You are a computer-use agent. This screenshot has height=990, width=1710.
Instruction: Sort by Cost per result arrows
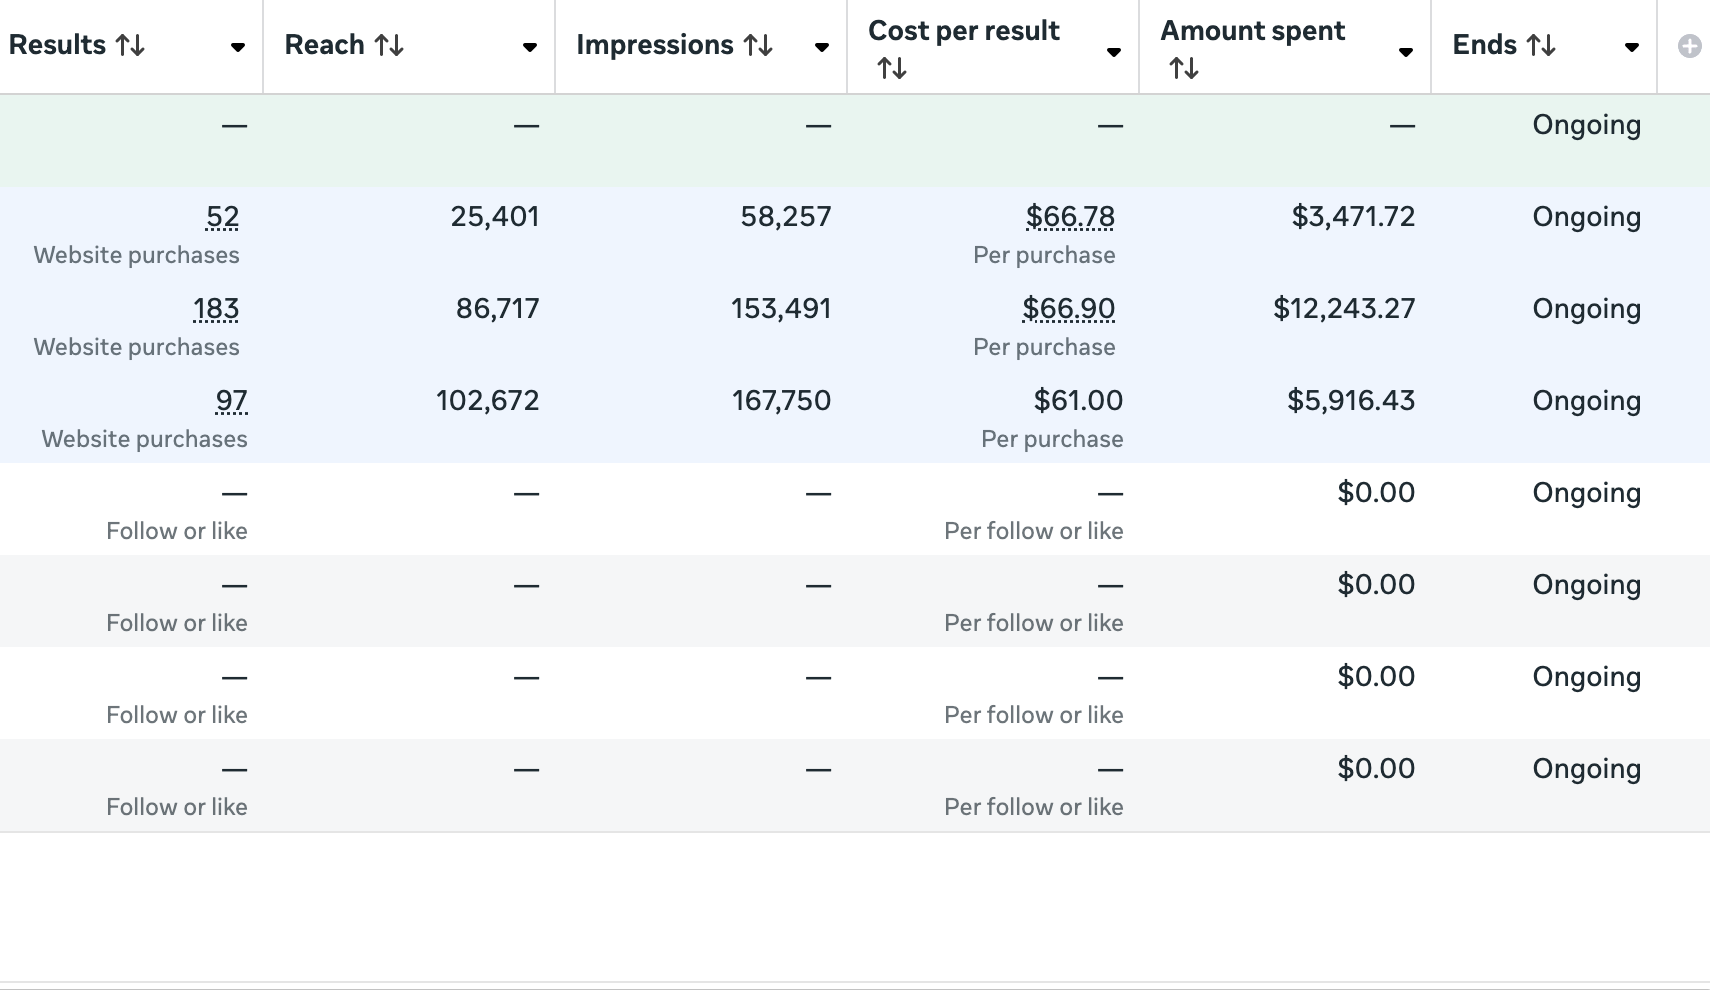point(892,68)
